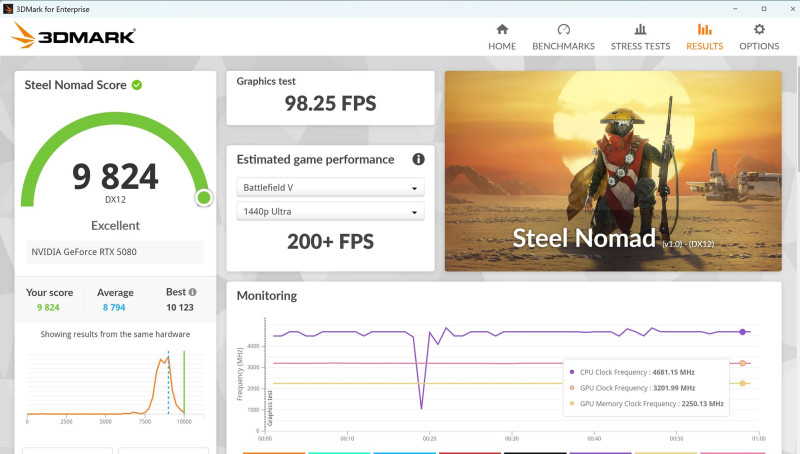
Task: Click the 98.25 FPS graphics test result
Action: pyautogui.click(x=330, y=104)
